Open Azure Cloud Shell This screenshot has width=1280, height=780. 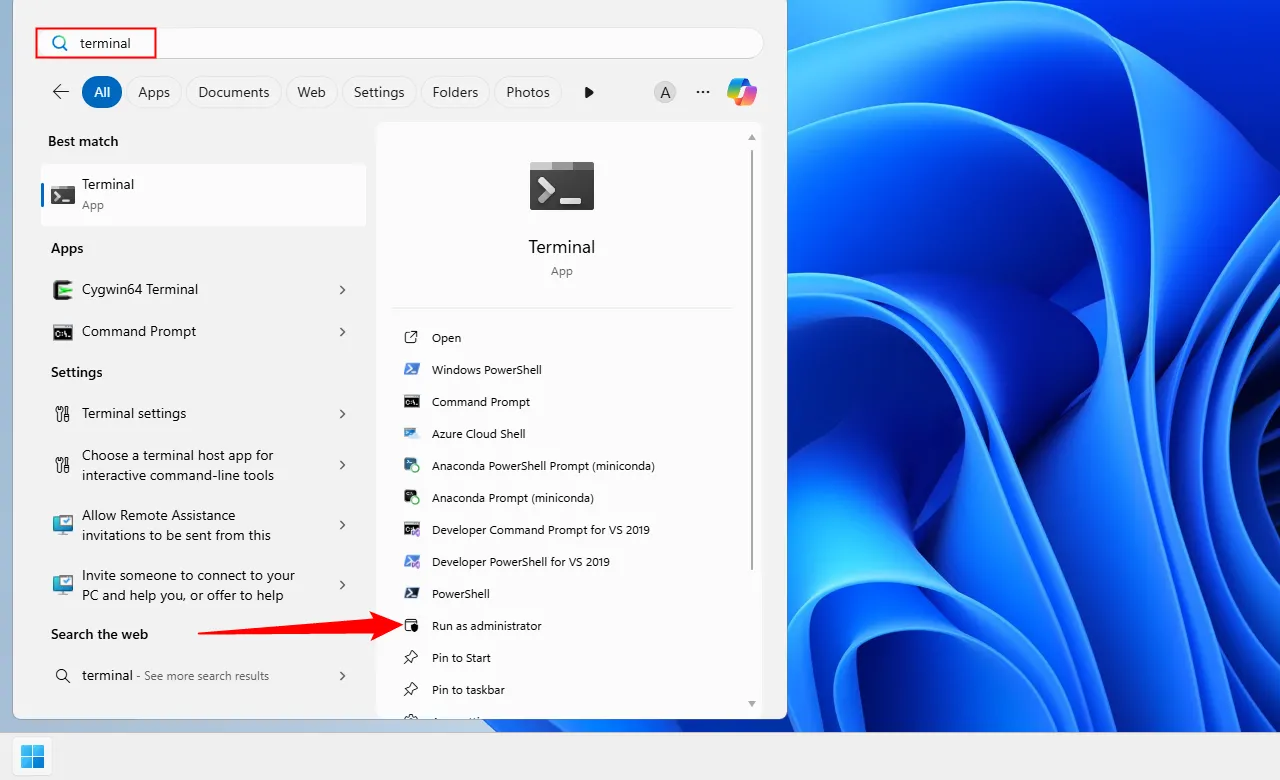click(478, 433)
